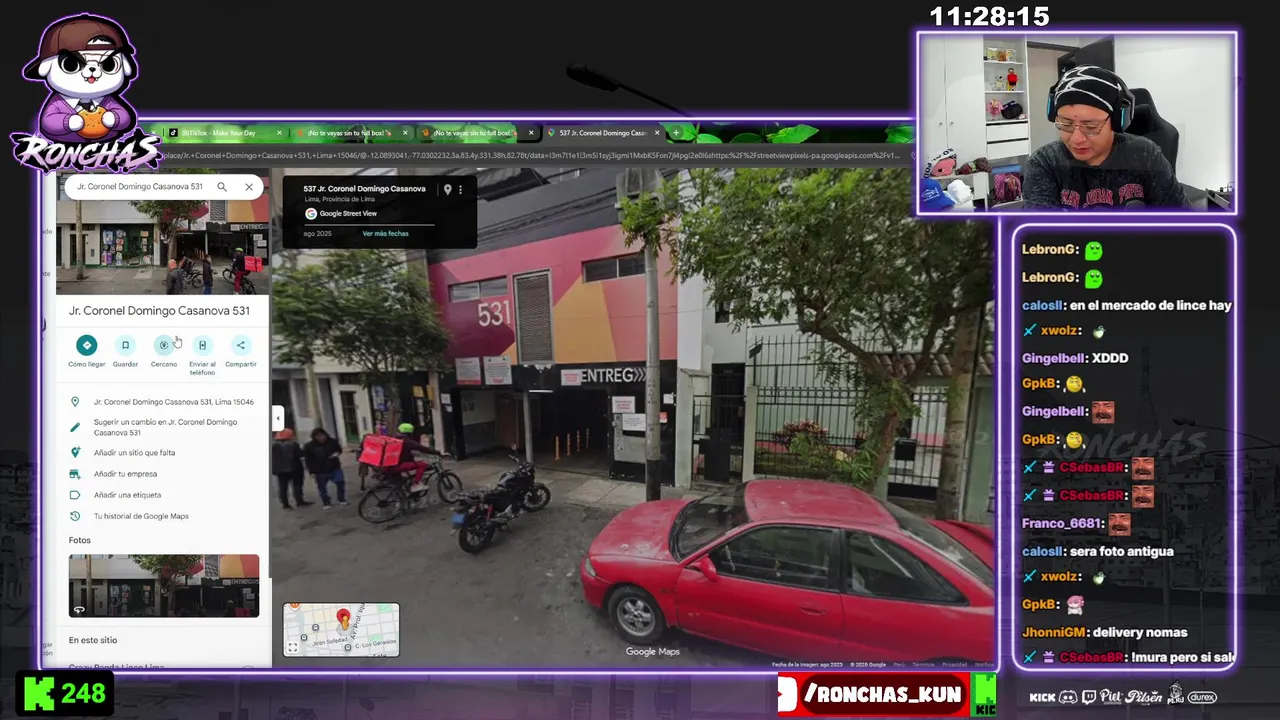The image size is (1280, 720).
Task: Click the history clock icon for Google Maps
Action: pos(75,516)
